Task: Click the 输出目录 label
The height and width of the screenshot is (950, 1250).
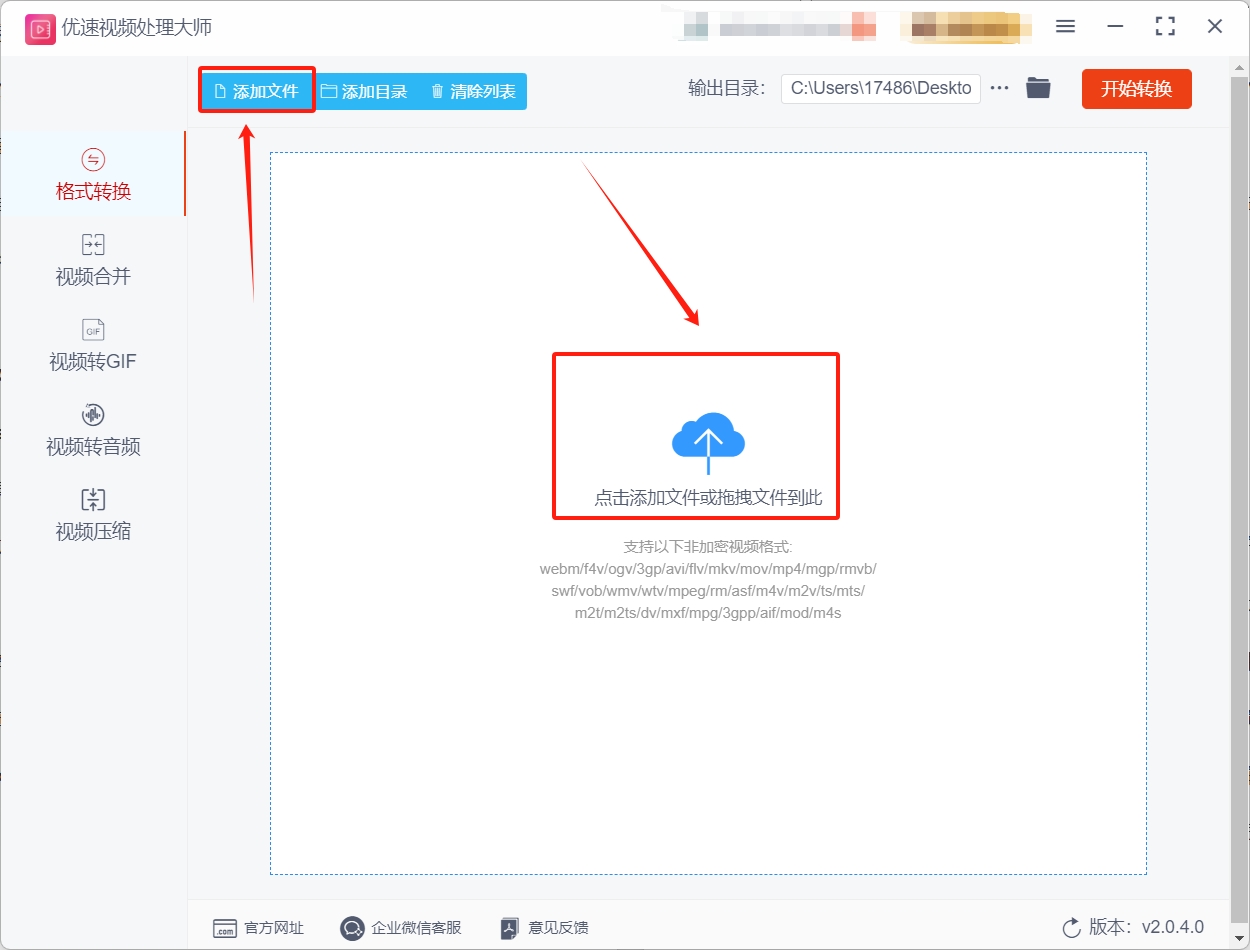Action: (726, 88)
